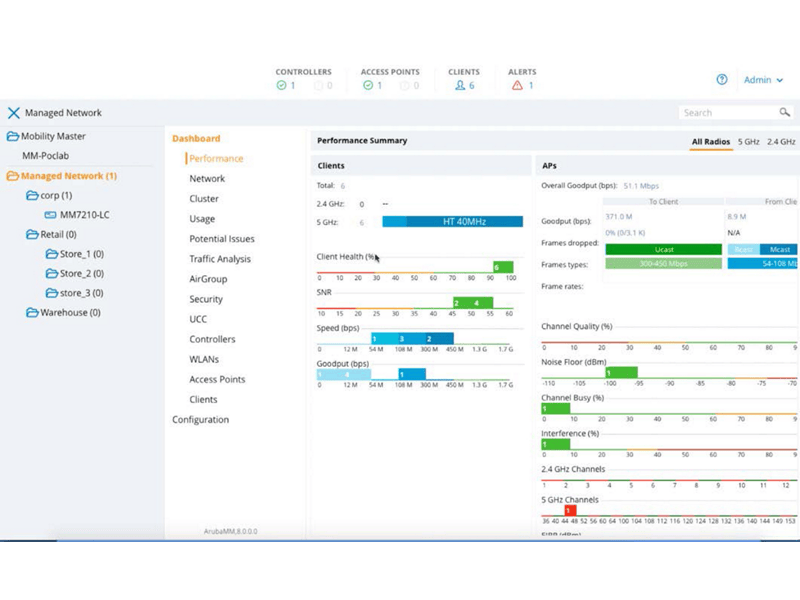Click the MM7210-LC controller icon

(51, 214)
